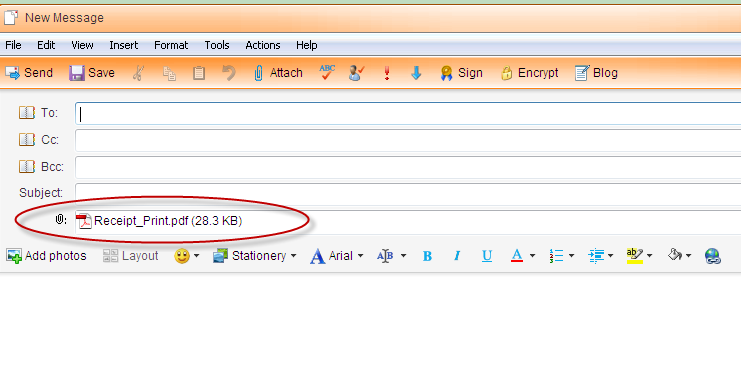Click the message body area
Viewport: 741px width, 392px height.
(370, 332)
